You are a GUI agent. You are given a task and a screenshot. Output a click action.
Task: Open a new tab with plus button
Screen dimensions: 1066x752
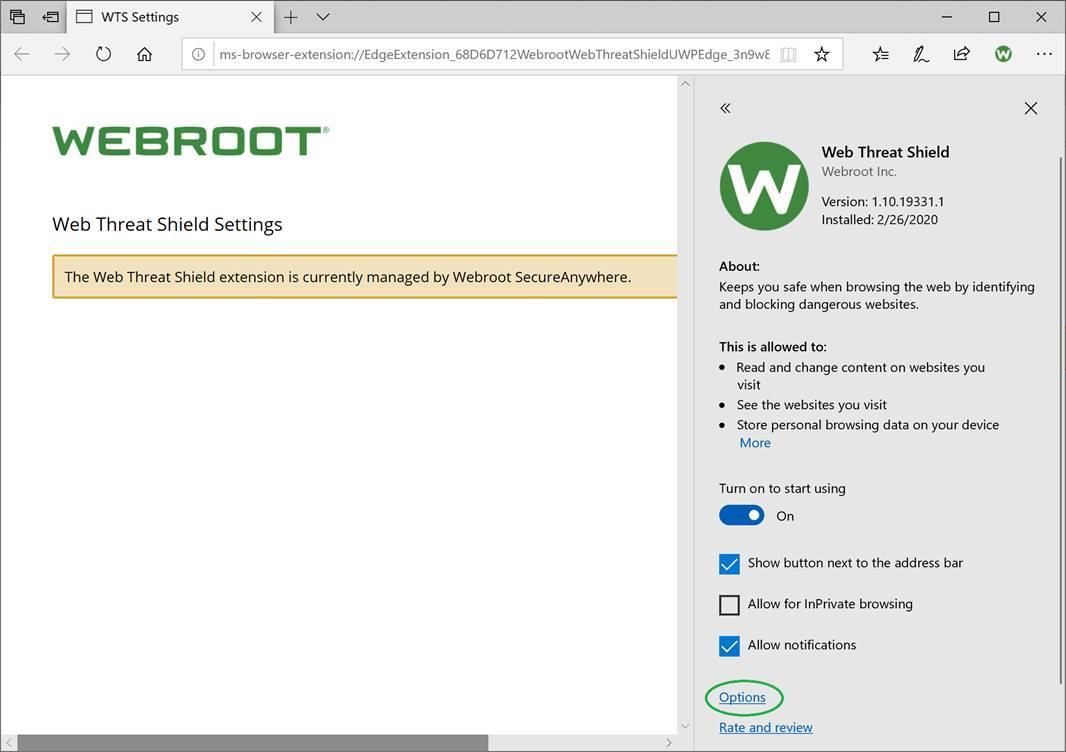(x=291, y=17)
